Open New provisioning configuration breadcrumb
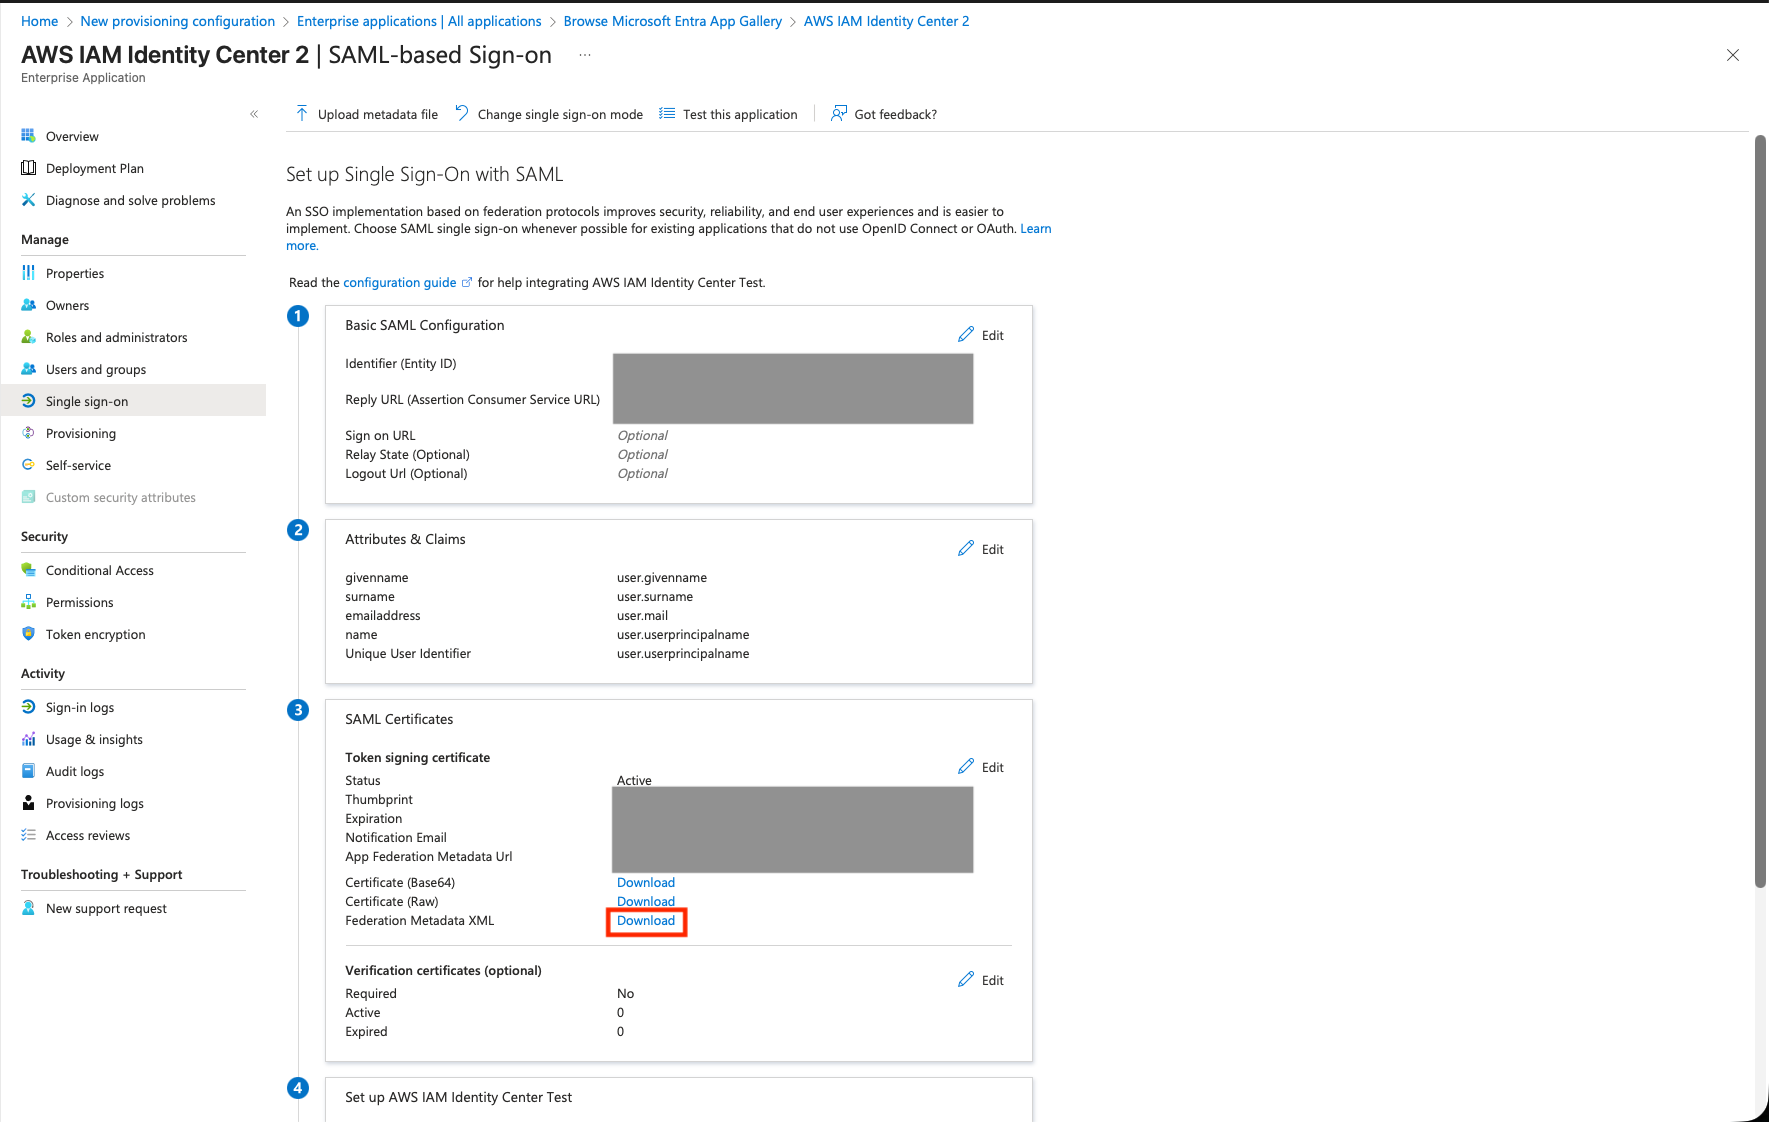The image size is (1769, 1122). [178, 21]
